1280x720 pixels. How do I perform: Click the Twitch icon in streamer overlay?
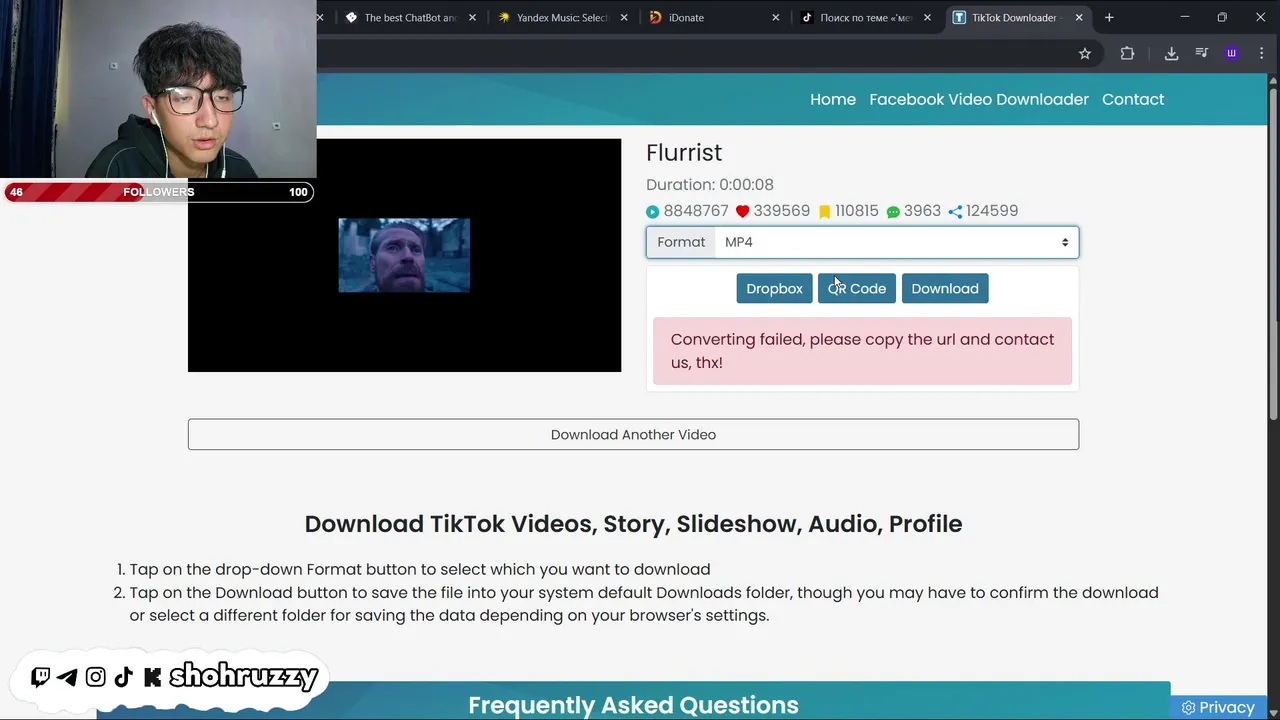(41, 677)
